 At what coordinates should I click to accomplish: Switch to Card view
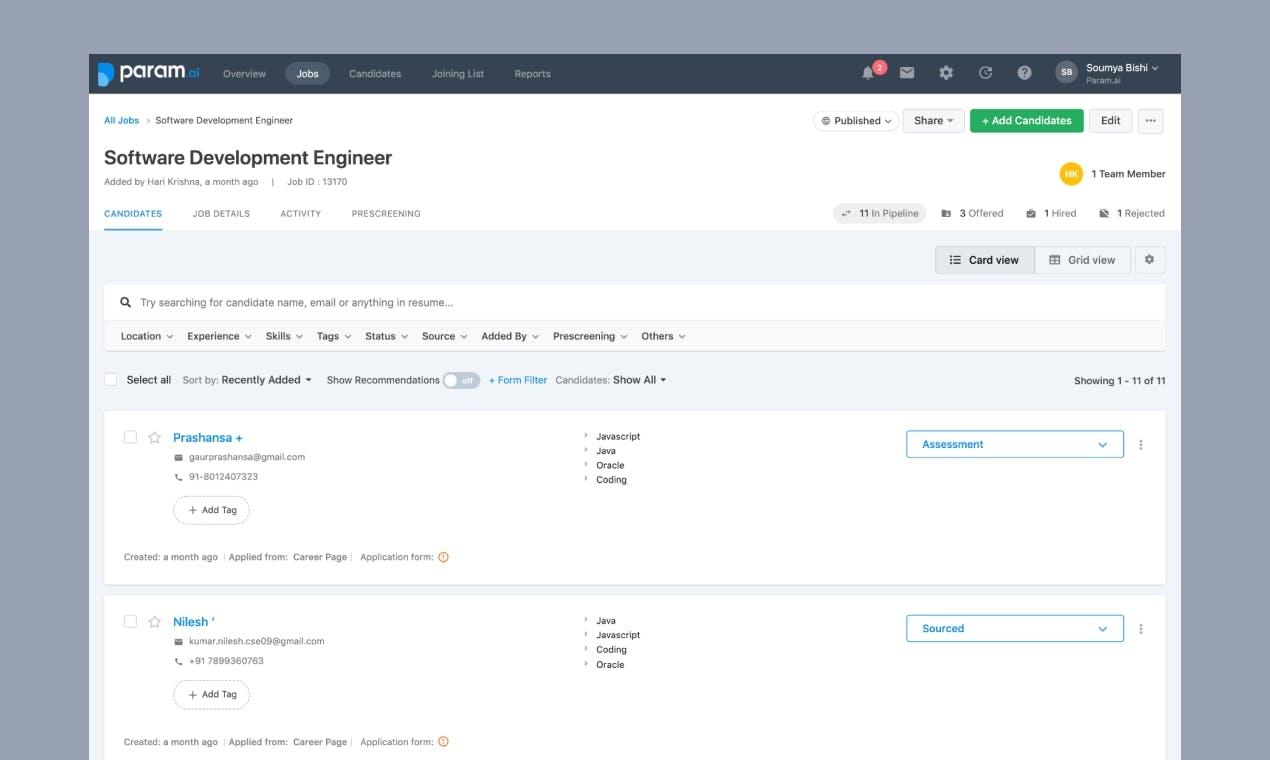(985, 260)
